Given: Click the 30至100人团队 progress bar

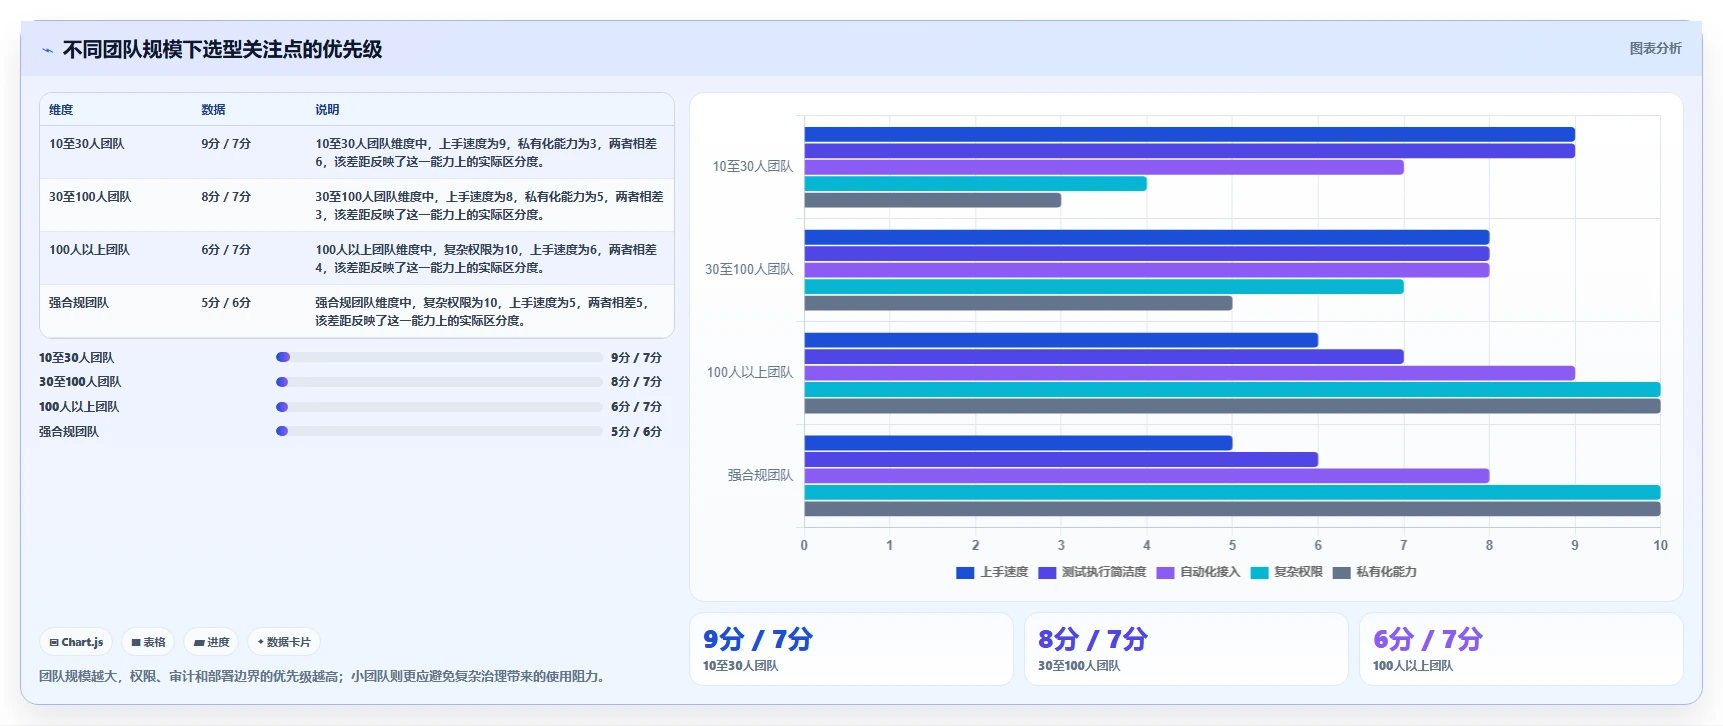Looking at the screenshot, I should [x=439, y=382].
